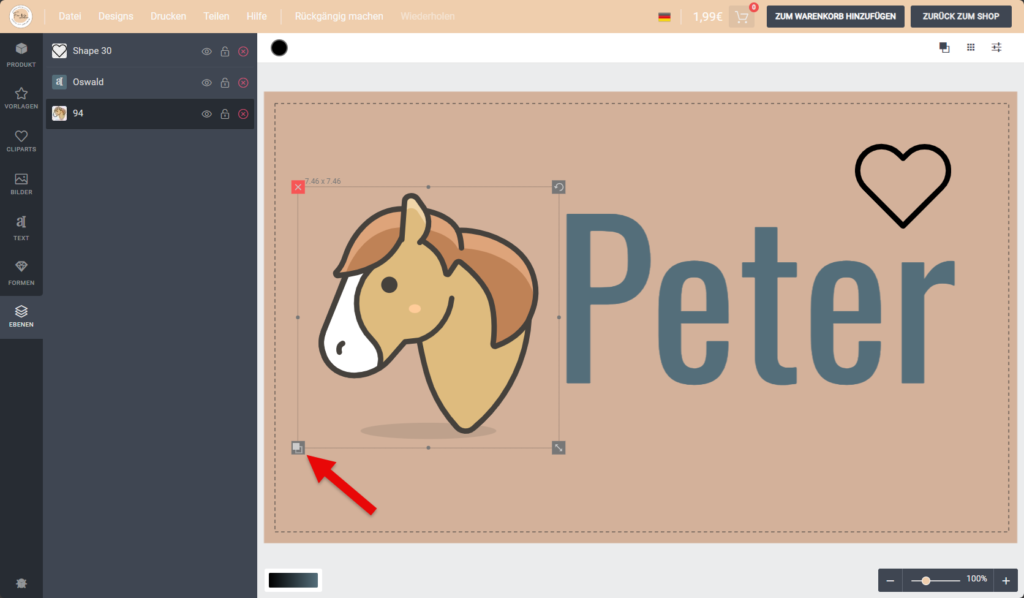This screenshot has height=598, width=1024.
Task: Lock the 94 horse layer
Action: 225,114
